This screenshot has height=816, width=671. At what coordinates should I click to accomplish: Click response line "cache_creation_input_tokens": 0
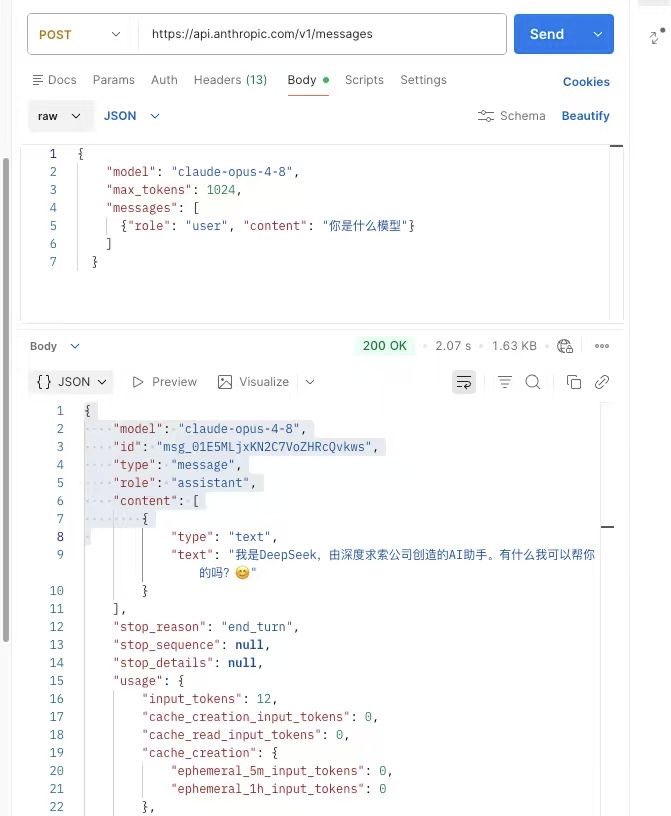click(260, 717)
